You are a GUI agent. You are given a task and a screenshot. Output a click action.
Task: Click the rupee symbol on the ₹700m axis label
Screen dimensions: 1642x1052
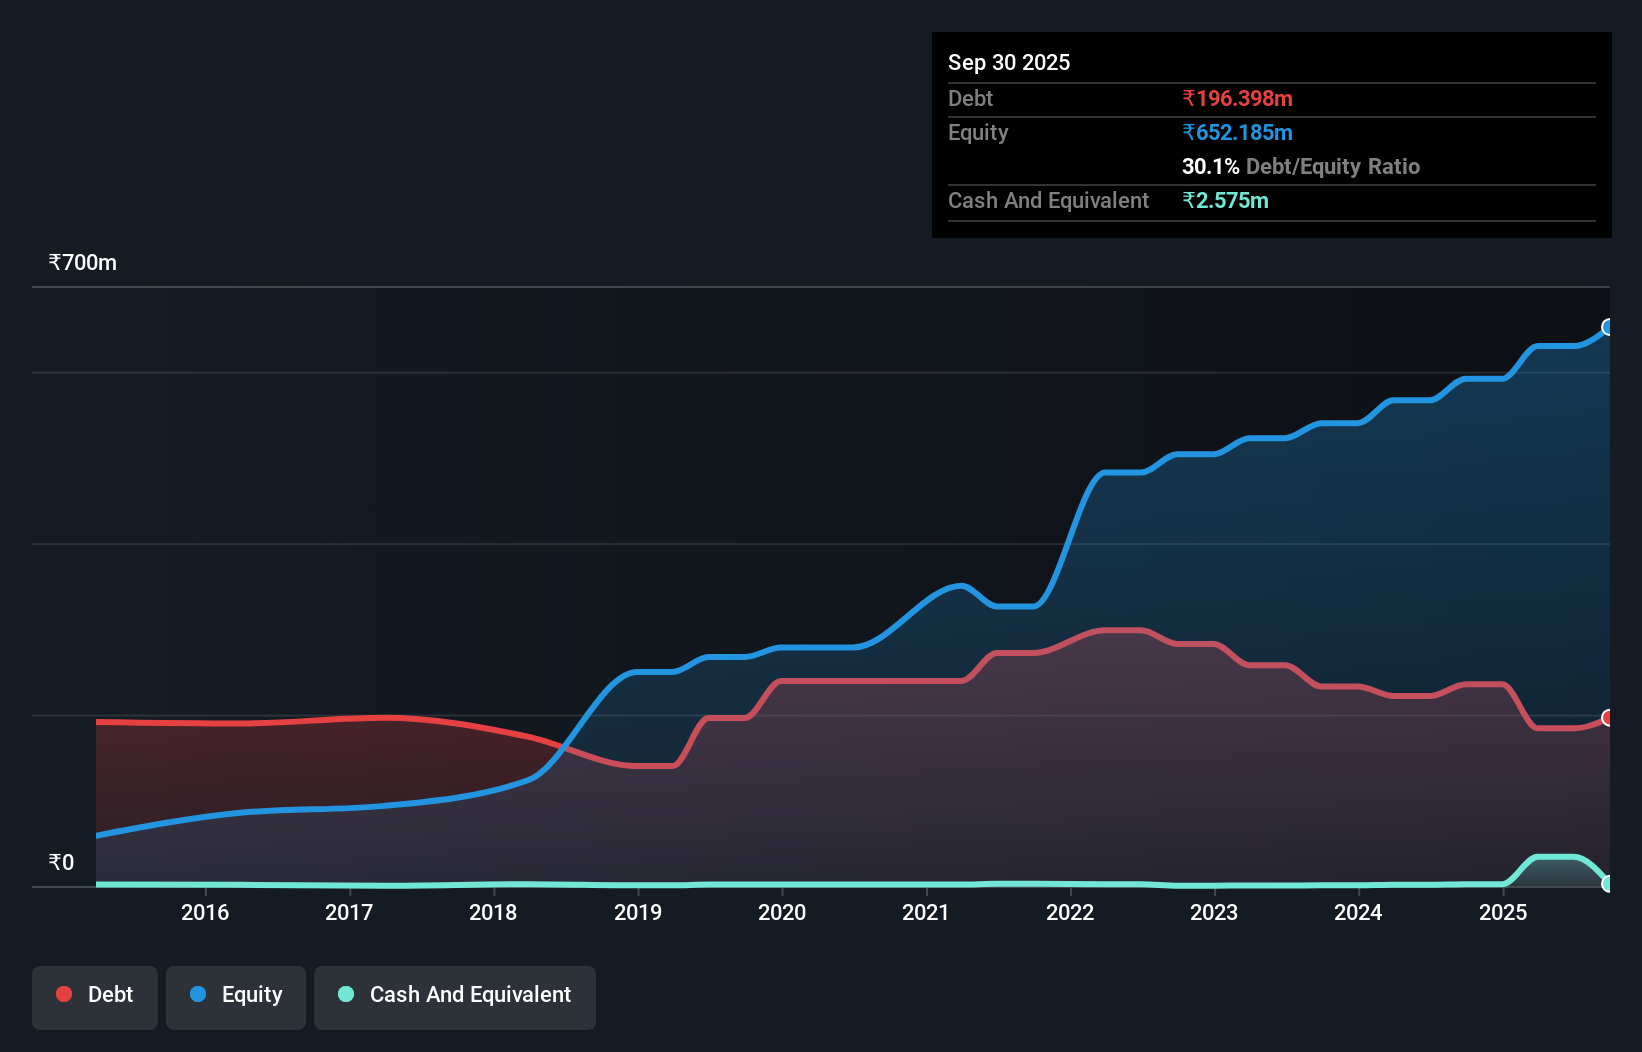point(55,262)
